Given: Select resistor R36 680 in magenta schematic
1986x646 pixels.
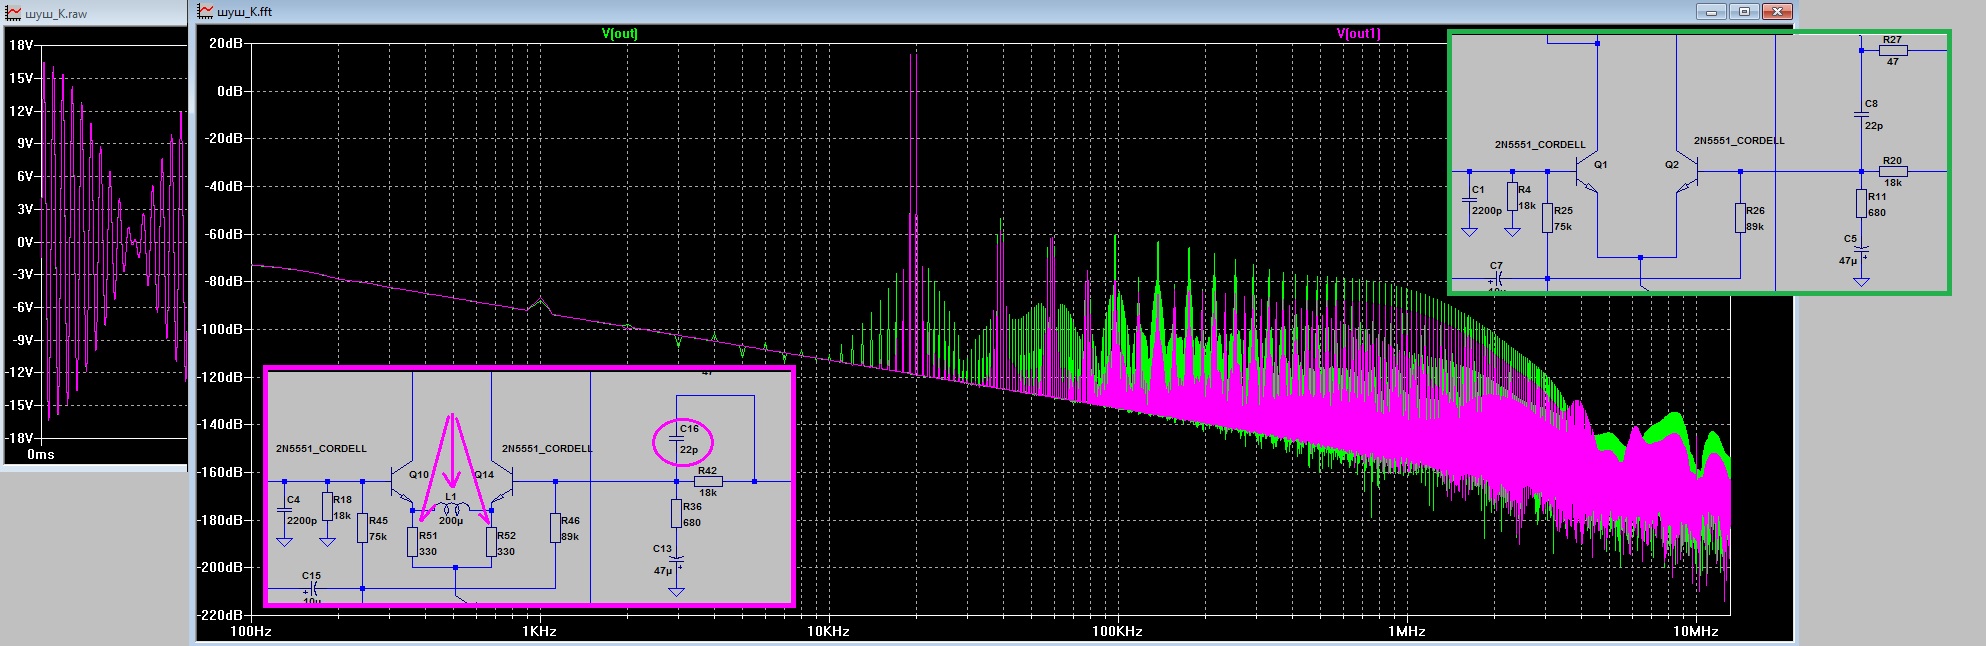Looking at the screenshot, I should click(x=677, y=513).
